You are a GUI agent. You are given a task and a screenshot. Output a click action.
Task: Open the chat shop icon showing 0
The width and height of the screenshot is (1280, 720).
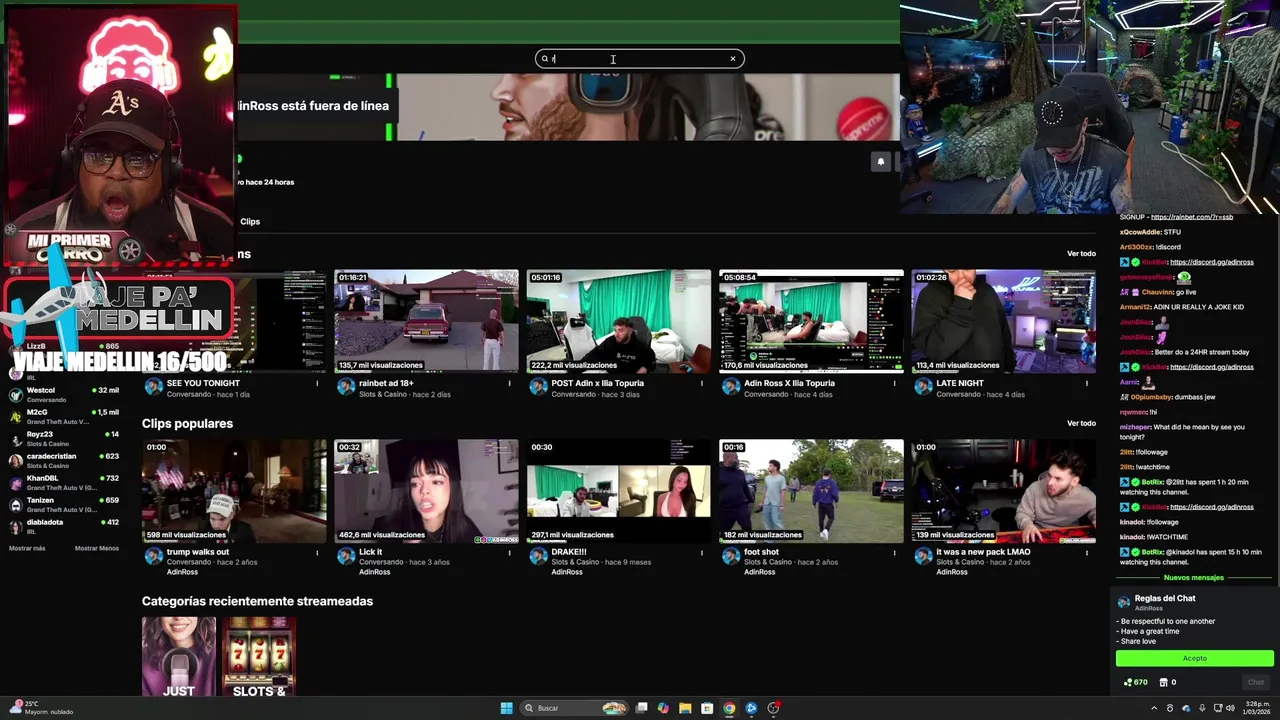(1167, 682)
